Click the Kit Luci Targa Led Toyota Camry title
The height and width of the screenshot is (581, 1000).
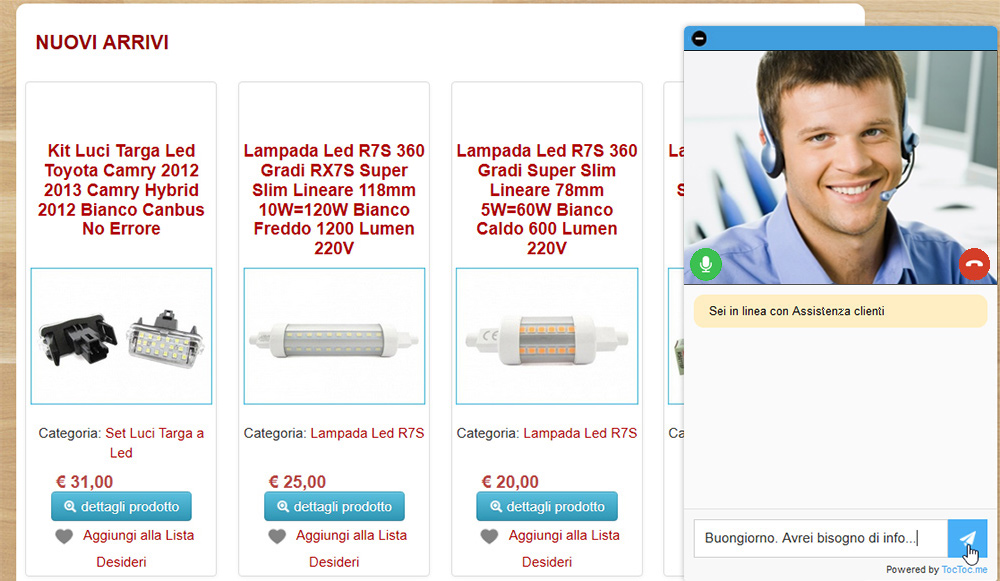coord(121,189)
